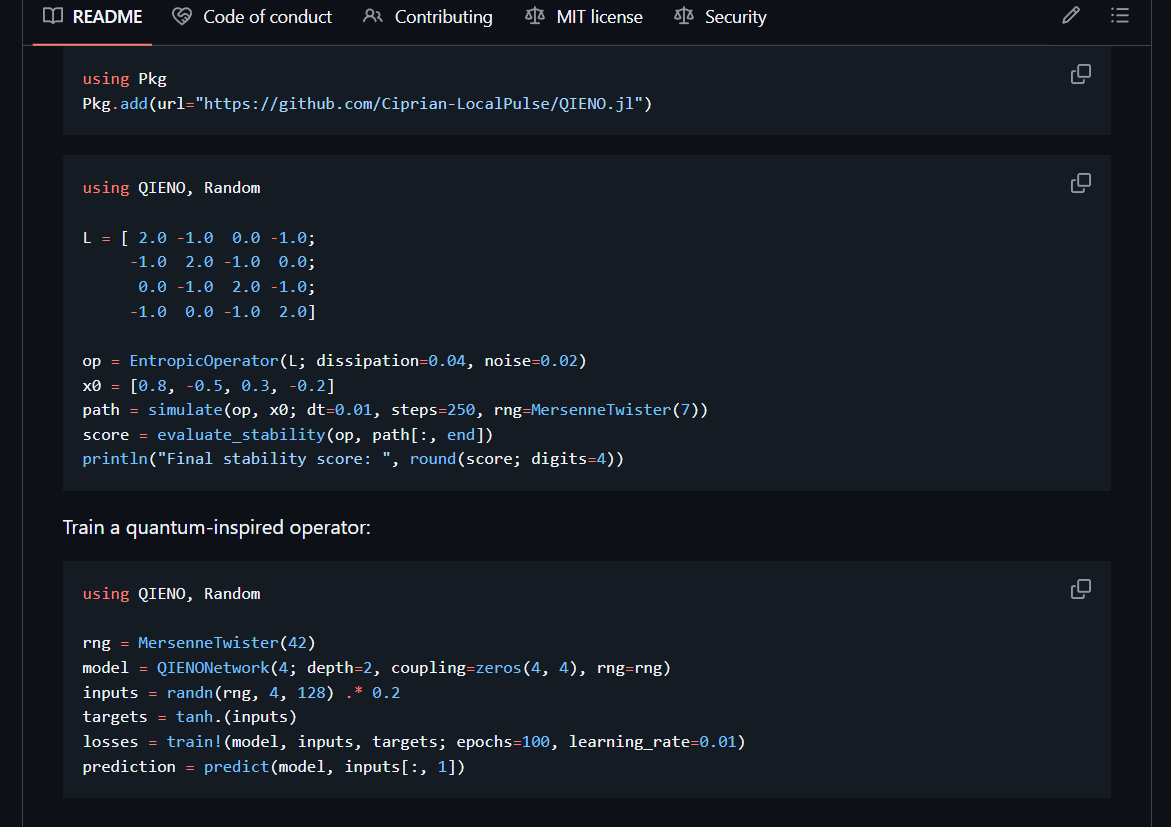Click the targets = tanh.(inputs) line

coord(190,717)
